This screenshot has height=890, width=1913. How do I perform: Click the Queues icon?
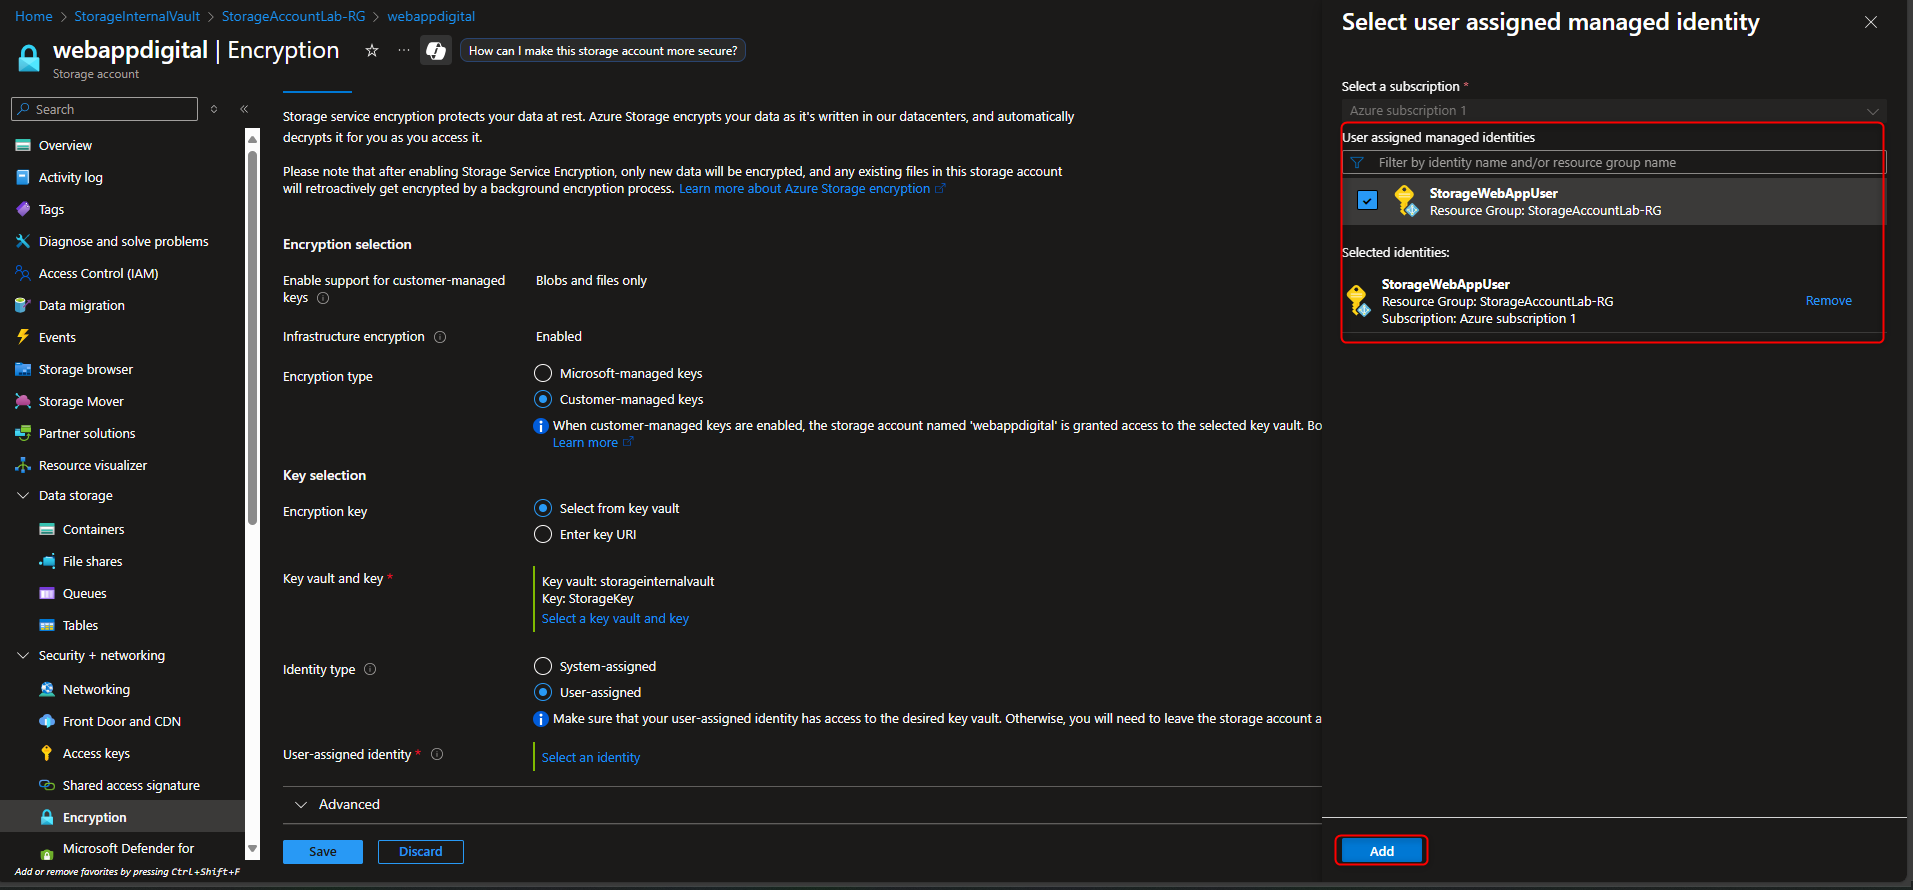(x=47, y=593)
